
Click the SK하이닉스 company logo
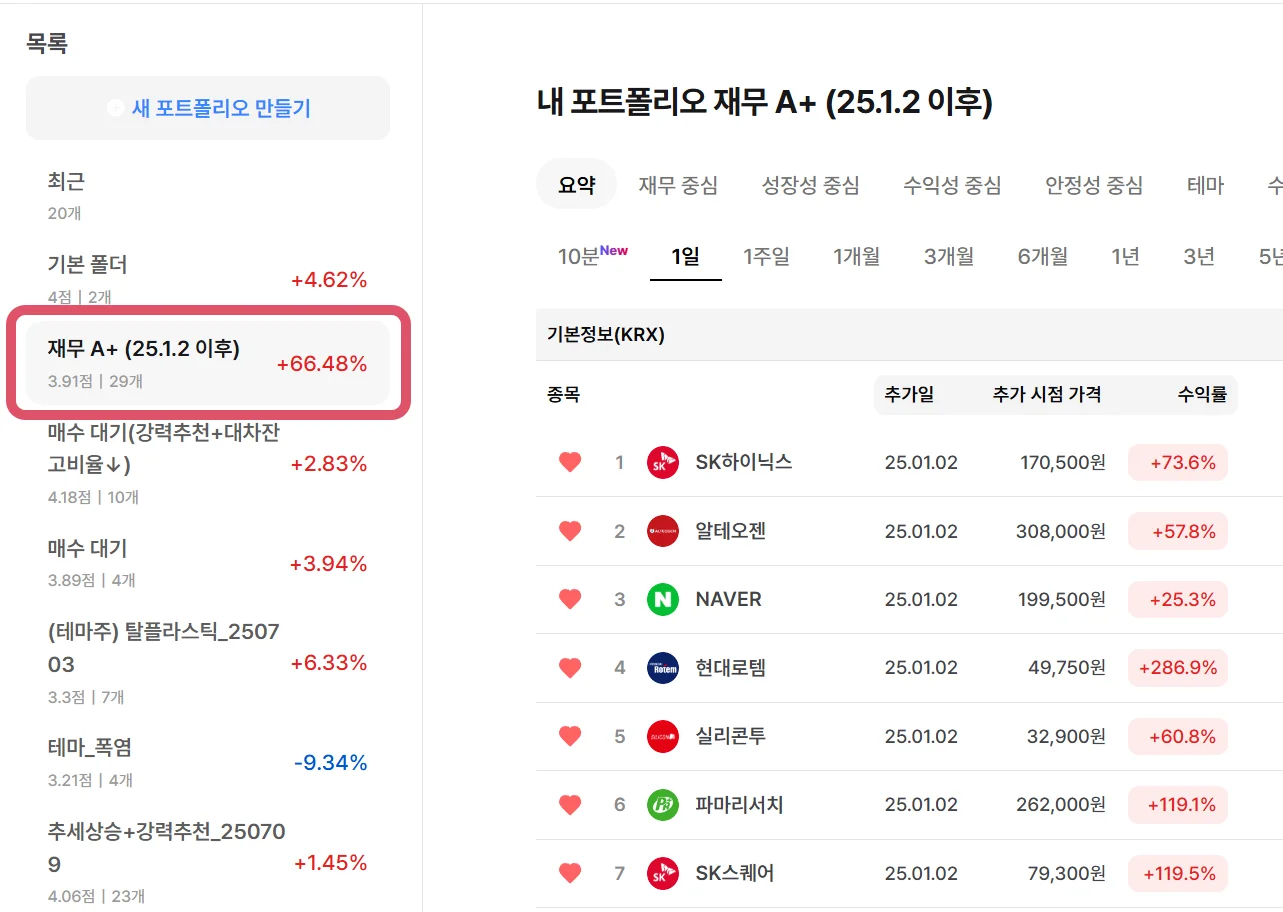663,463
